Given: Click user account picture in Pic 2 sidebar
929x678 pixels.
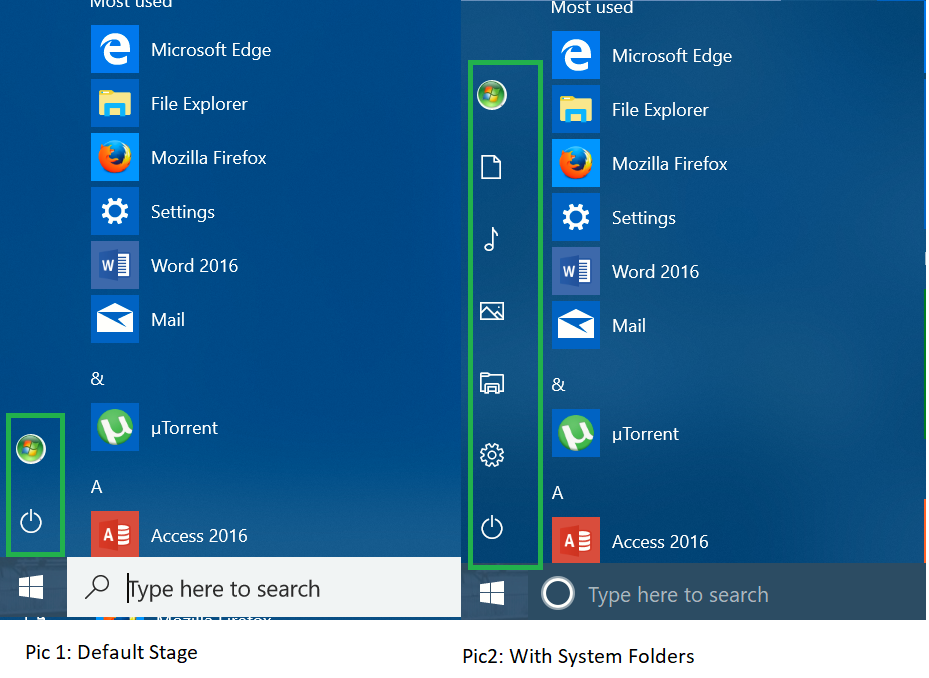Looking at the screenshot, I should (x=492, y=95).
